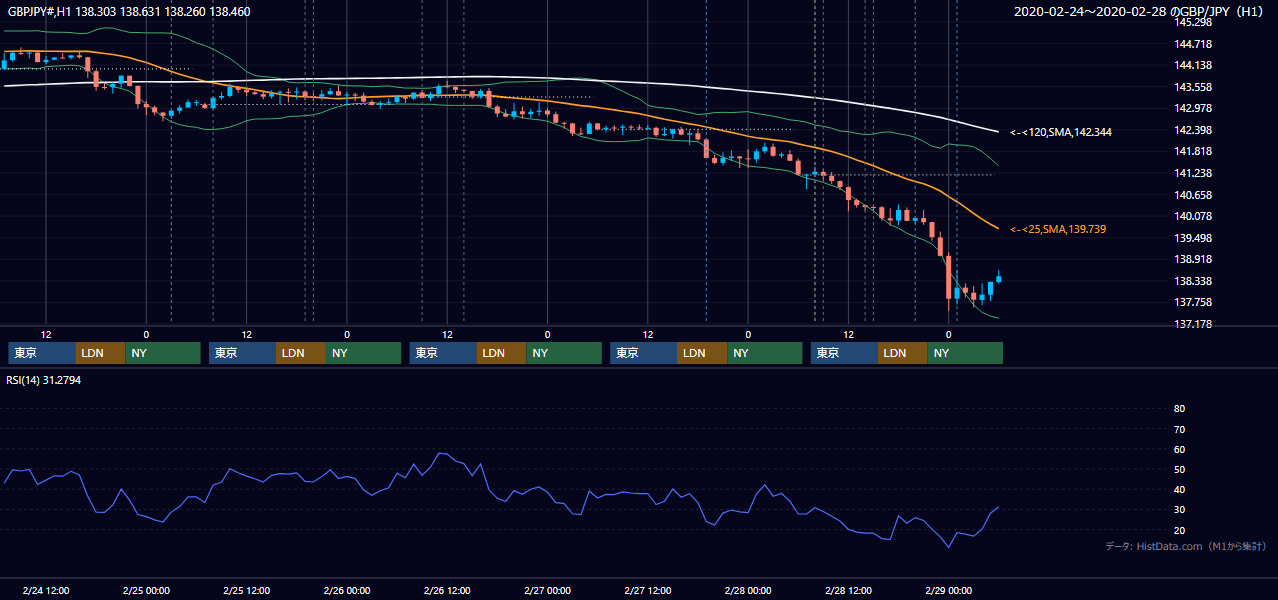
Task: Click price axis value 142.398
Action: [1193, 130]
